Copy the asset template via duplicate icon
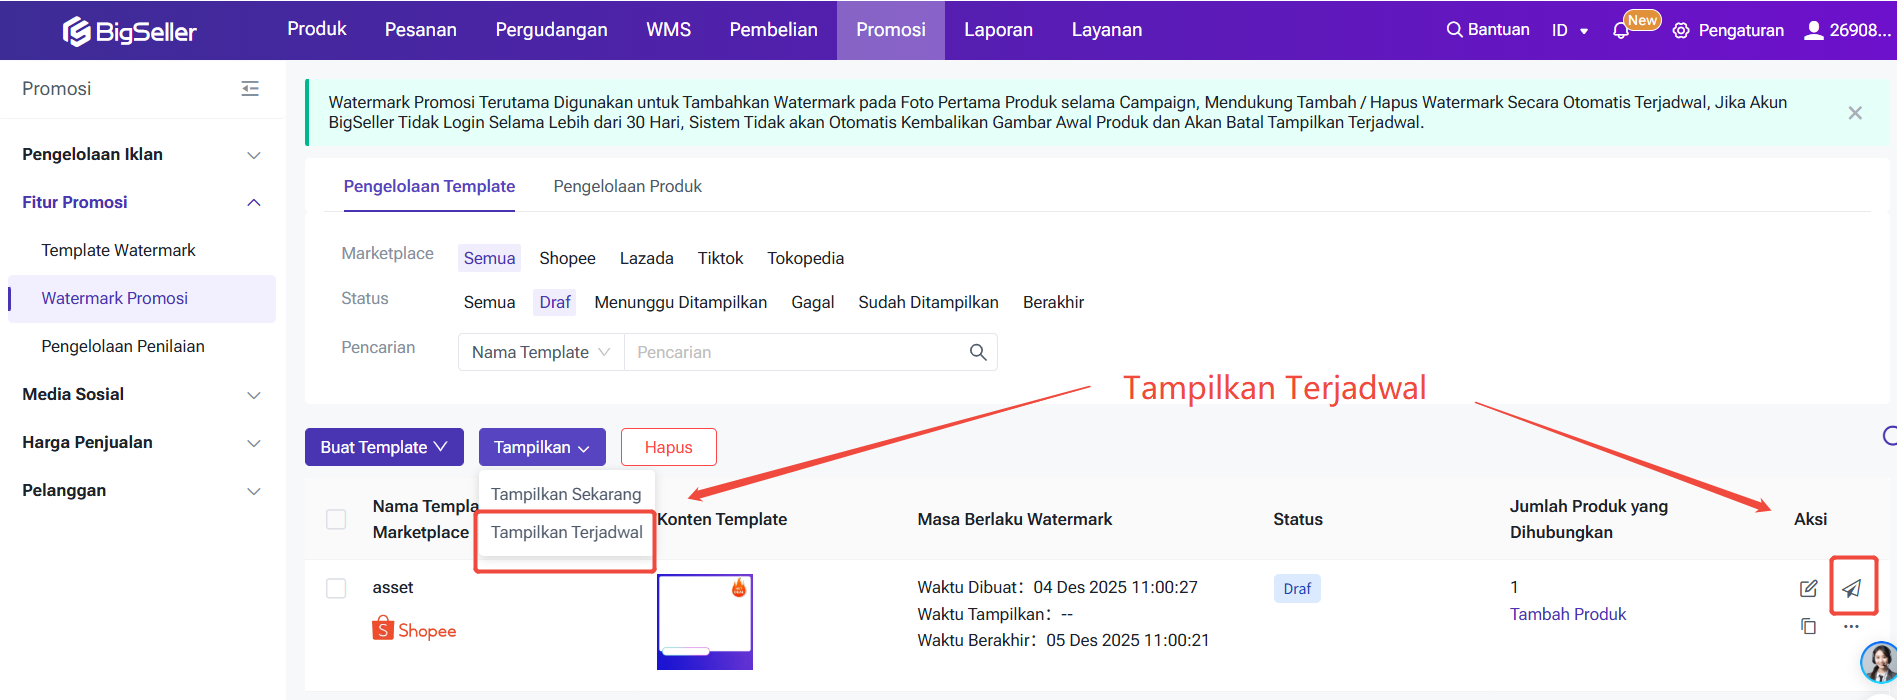Image resolution: width=1897 pixels, height=700 pixels. [x=1808, y=626]
